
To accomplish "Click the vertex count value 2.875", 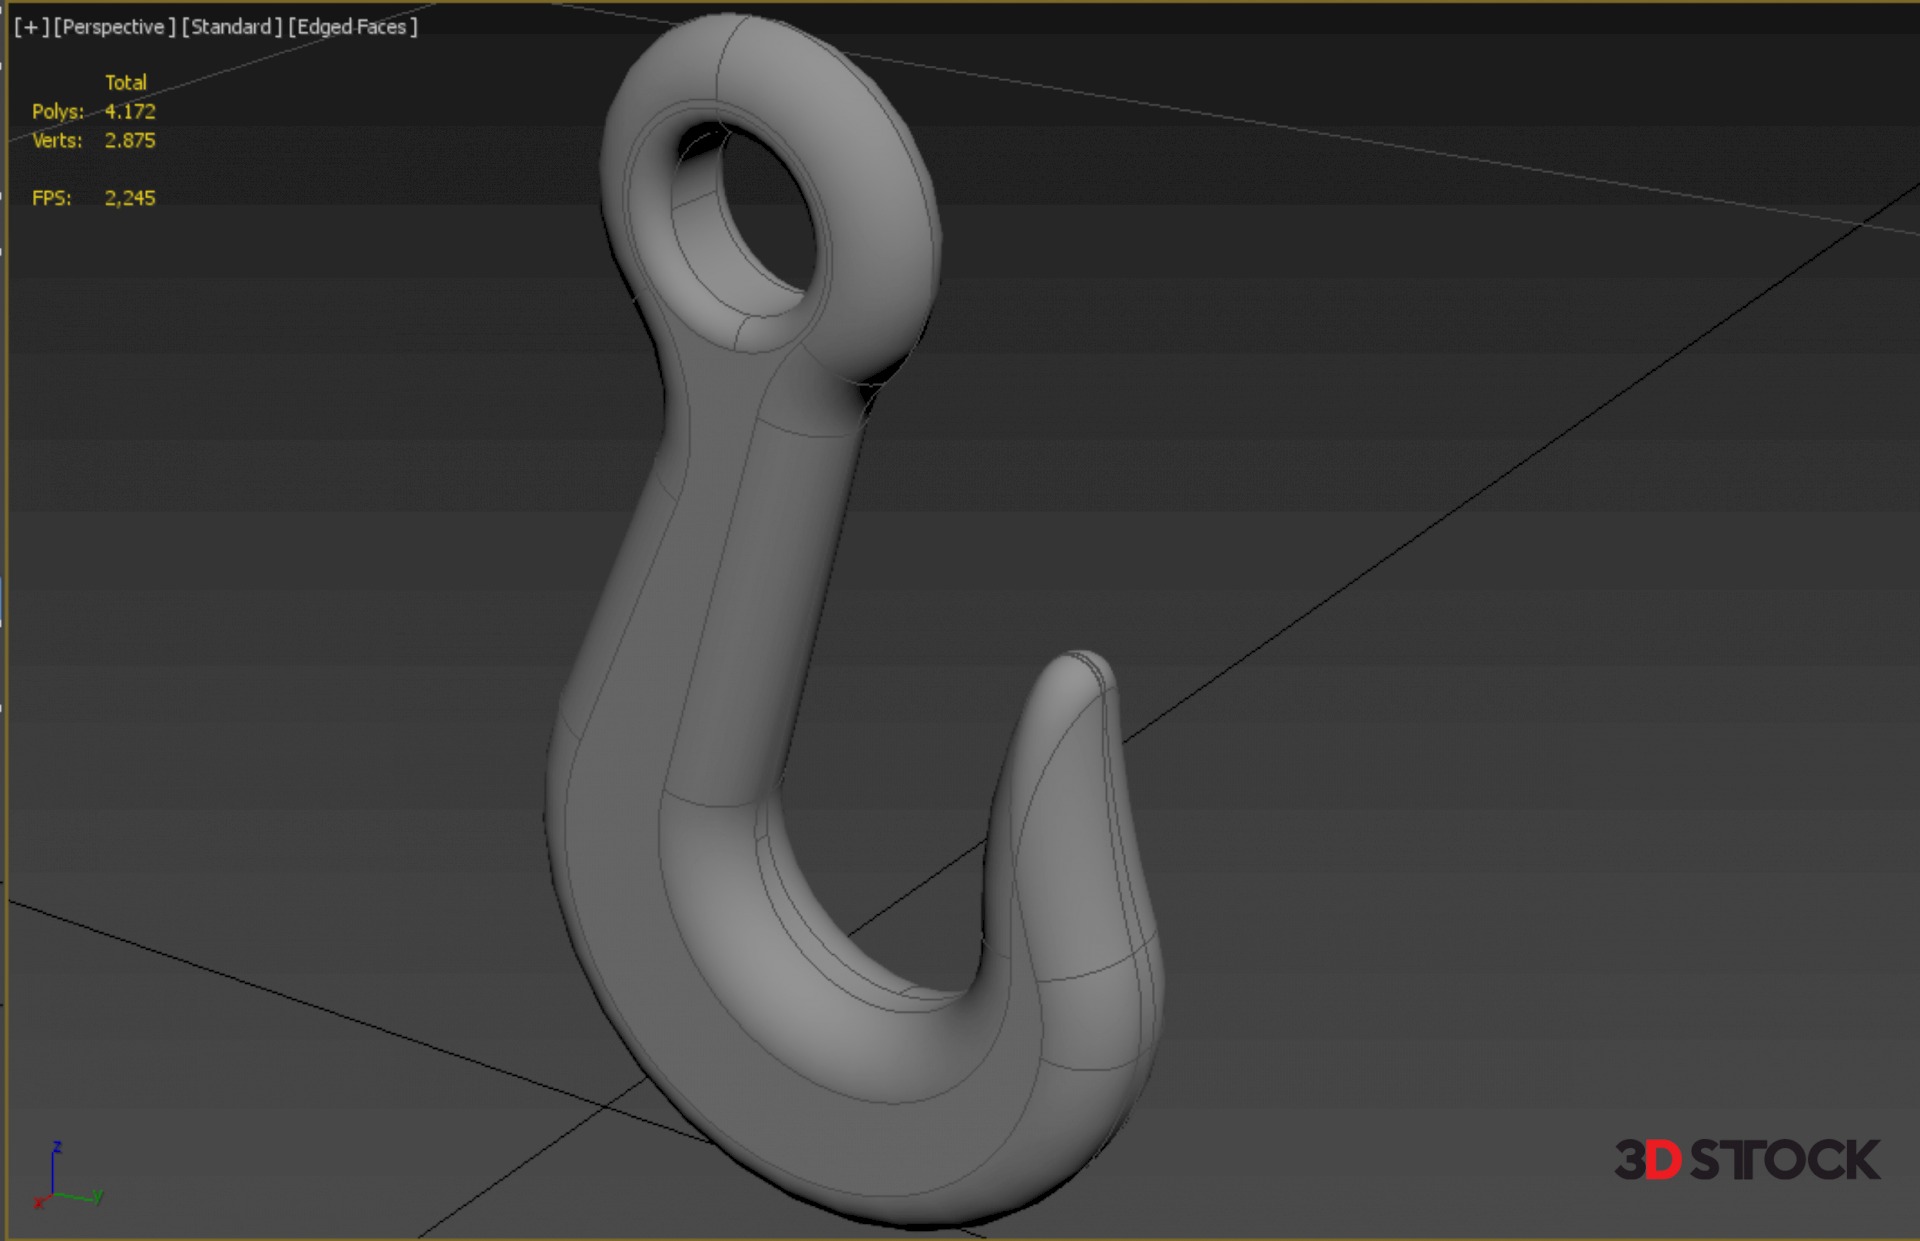I will point(130,141).
